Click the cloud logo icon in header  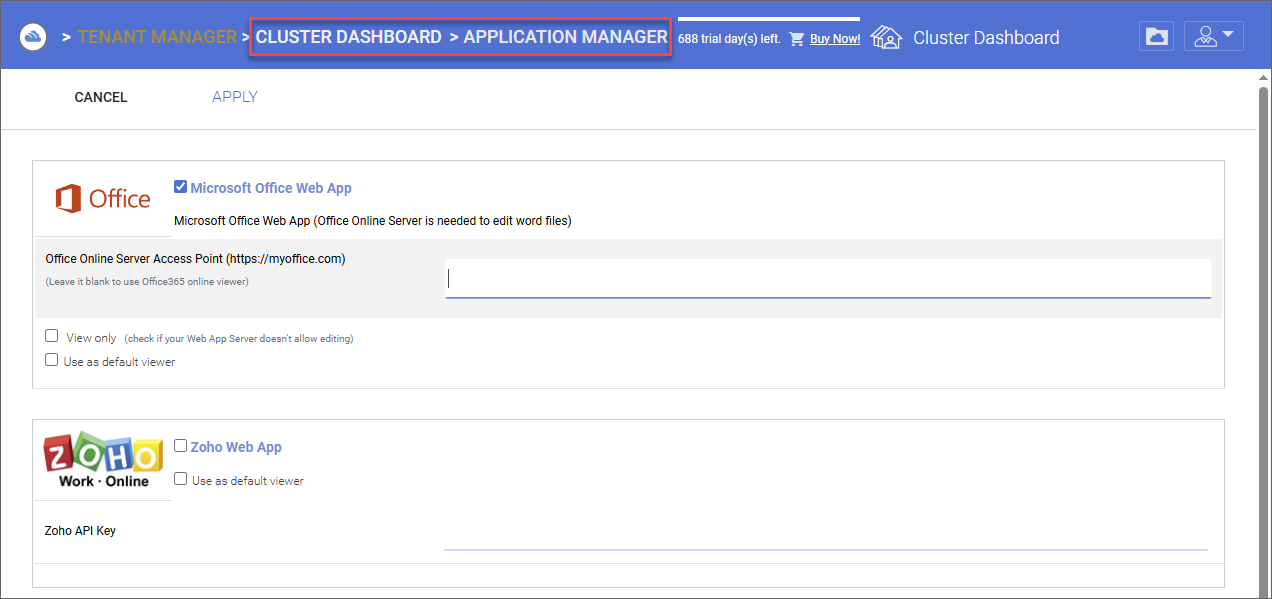33,37
